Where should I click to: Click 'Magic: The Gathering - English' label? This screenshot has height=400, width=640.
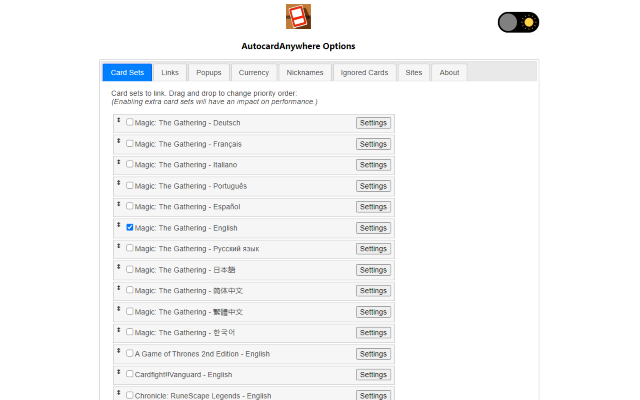click(186, 228)
